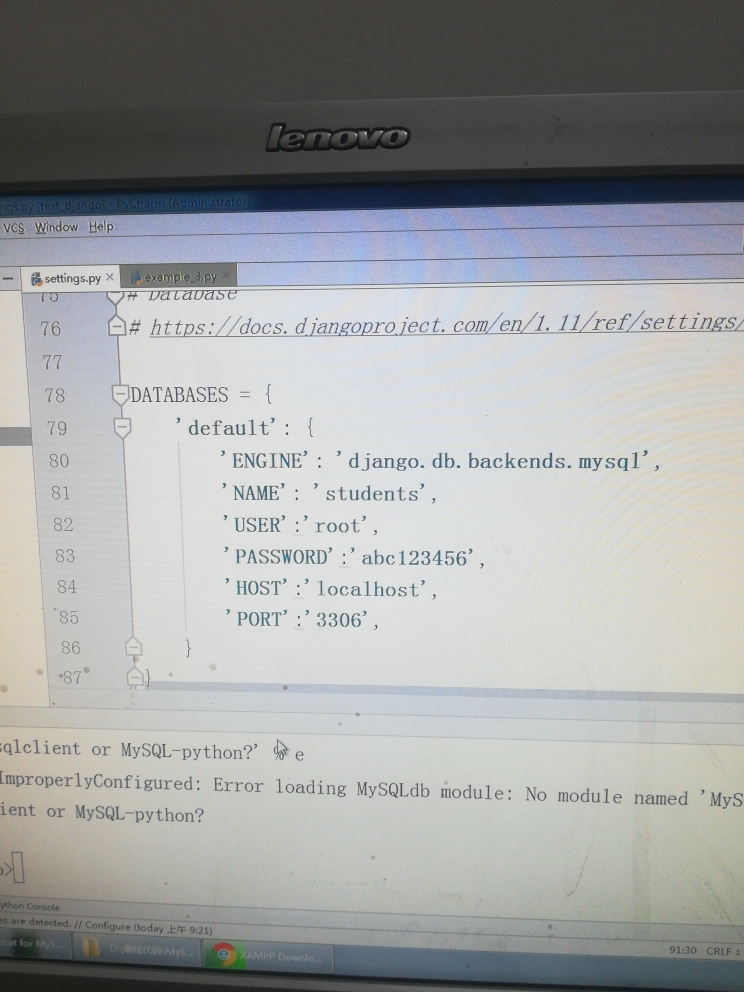Click on the 'students' database name value
Screen dimensions: 744x992
pyautogui.click(x=370, y=493)
